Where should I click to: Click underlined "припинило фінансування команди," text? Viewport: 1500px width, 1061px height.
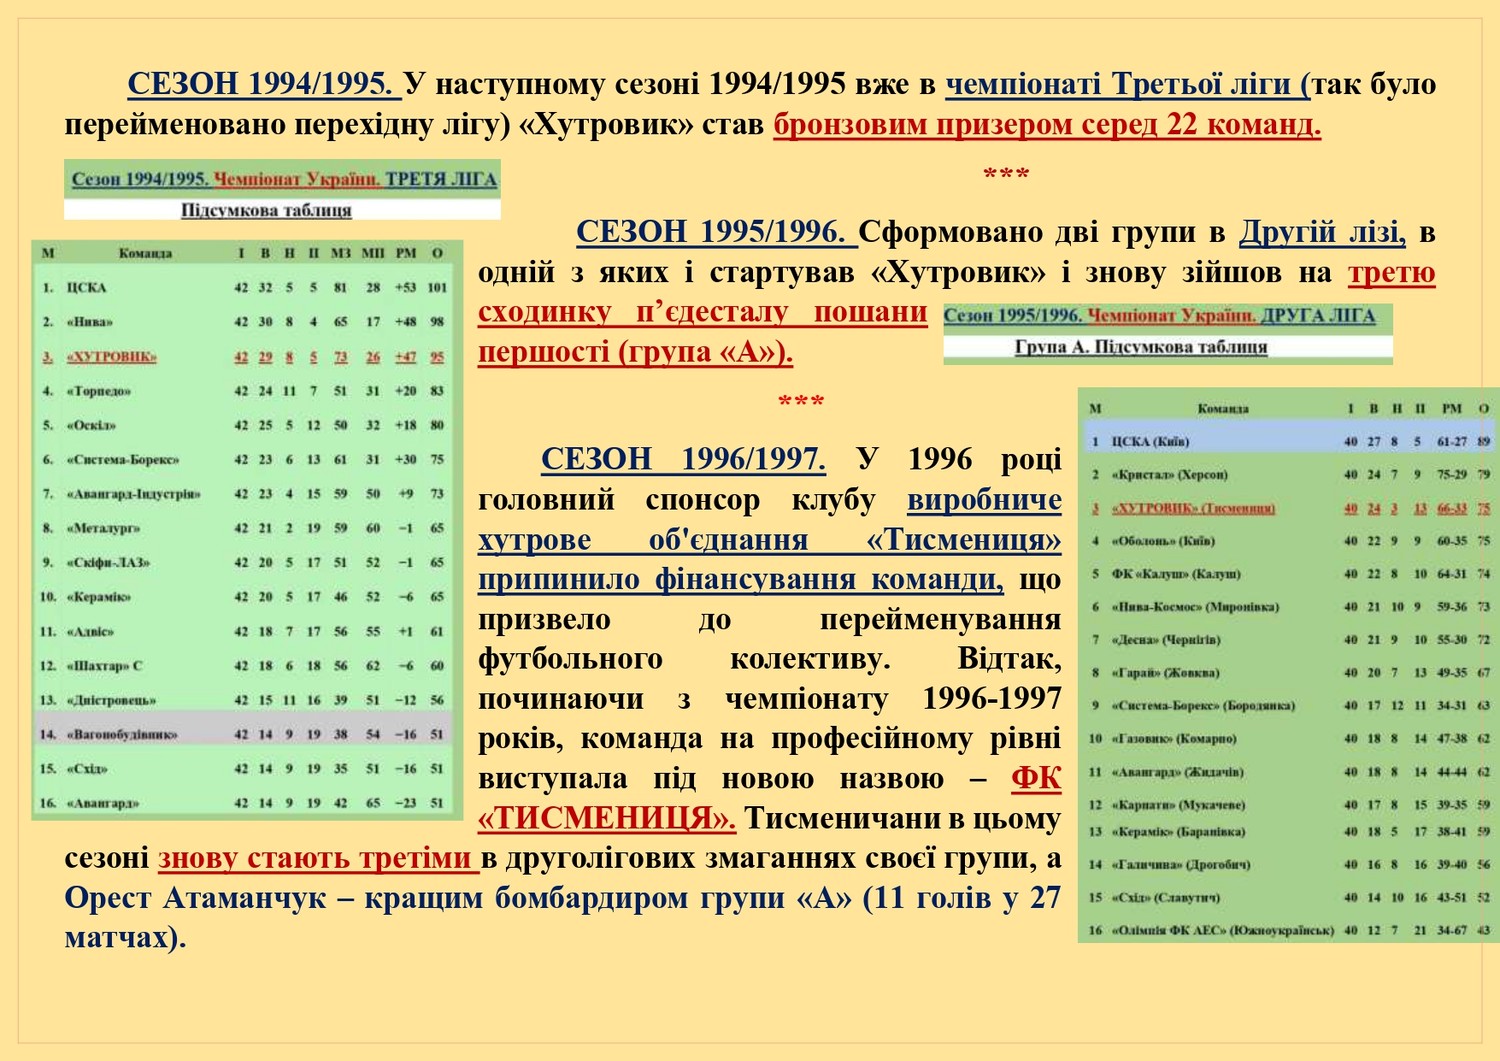pos(741,579)
